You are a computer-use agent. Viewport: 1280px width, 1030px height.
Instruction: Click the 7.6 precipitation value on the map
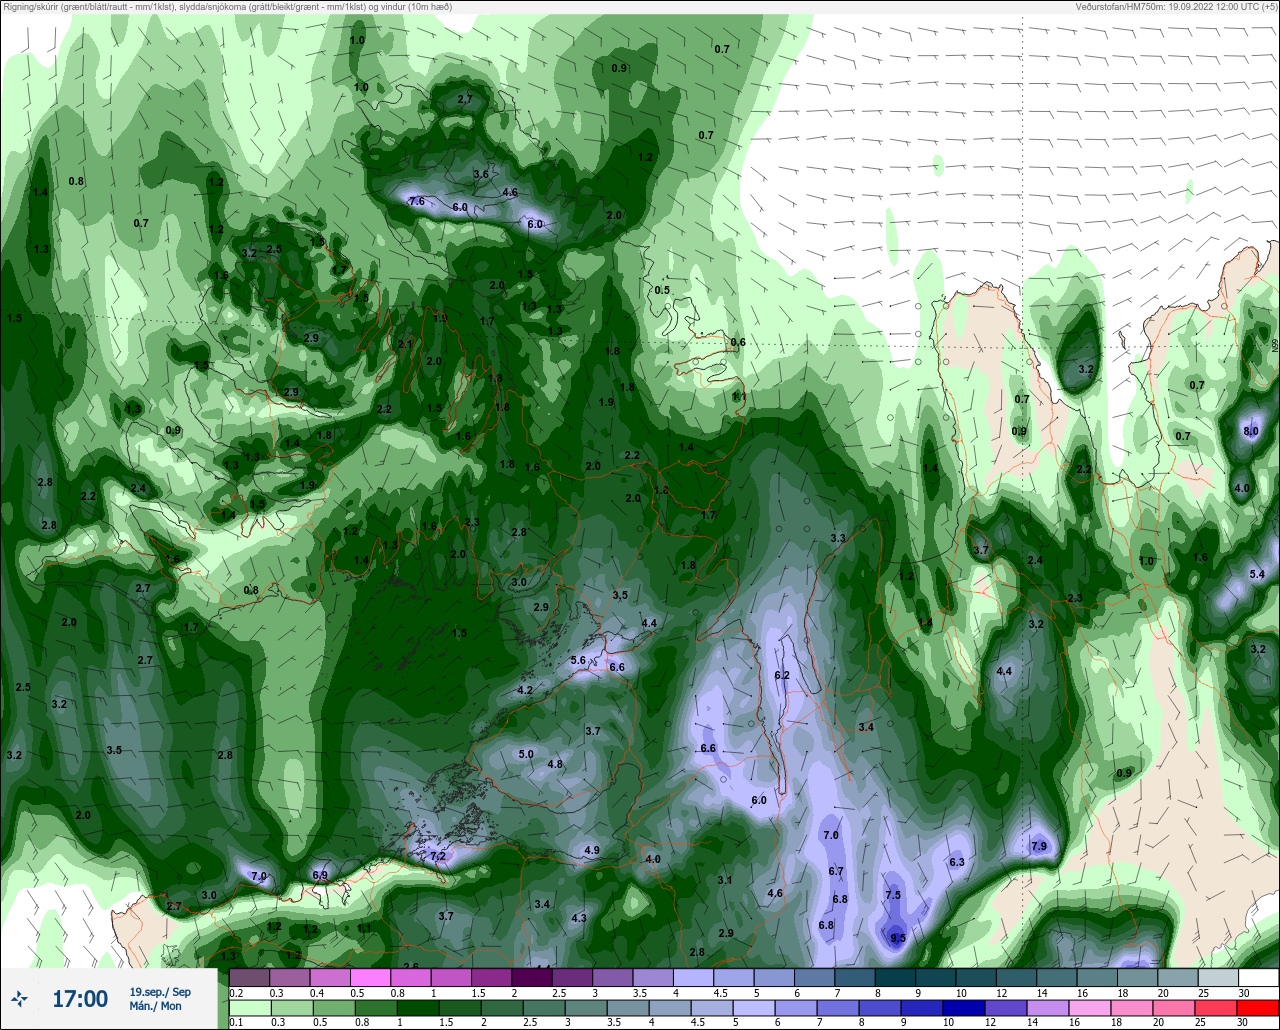click(x=417, y=202)
